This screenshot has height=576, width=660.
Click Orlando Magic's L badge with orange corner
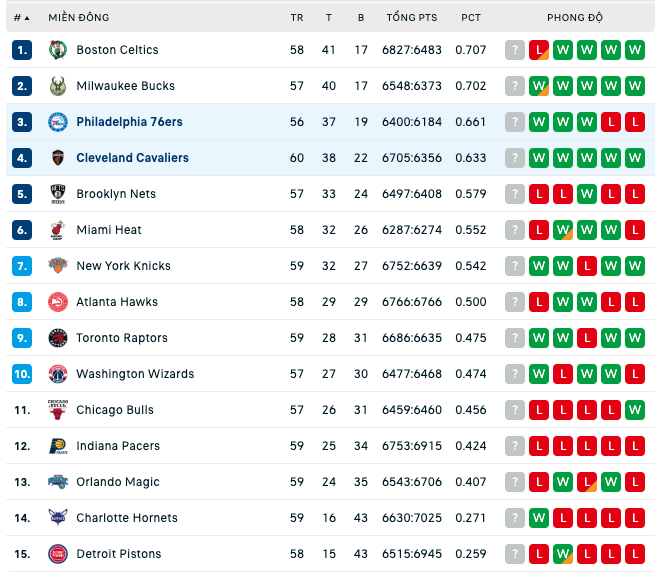tap(587, 482)
